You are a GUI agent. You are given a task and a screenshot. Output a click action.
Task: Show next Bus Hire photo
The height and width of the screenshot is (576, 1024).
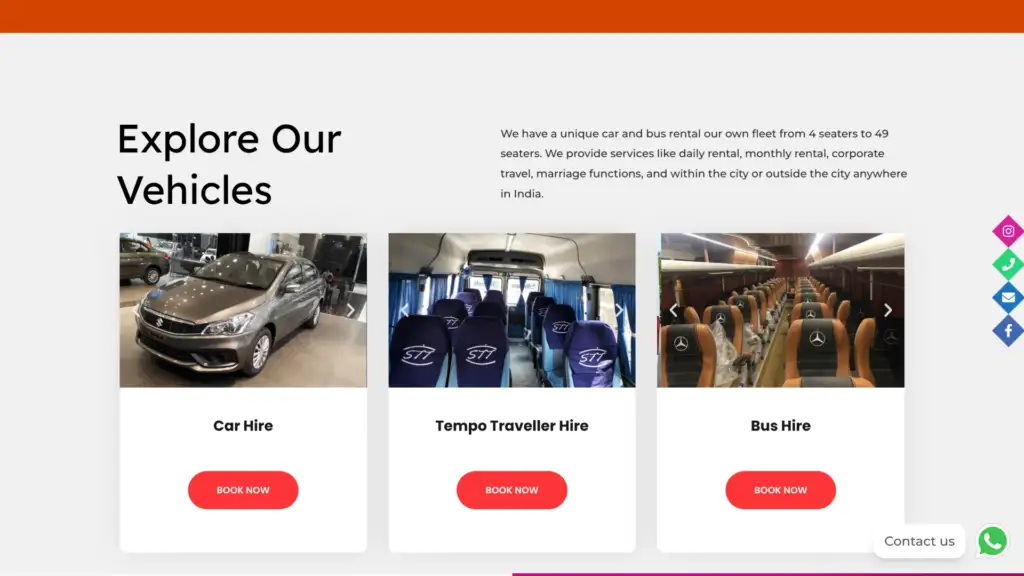click(x=888, y=310)
